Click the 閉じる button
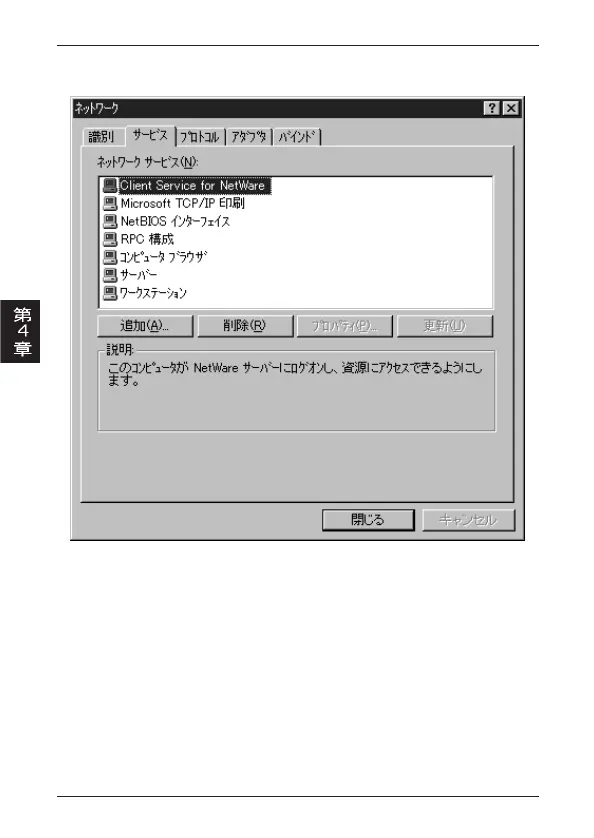The width and height of the screenshot is (594, 838). (368, 520)
